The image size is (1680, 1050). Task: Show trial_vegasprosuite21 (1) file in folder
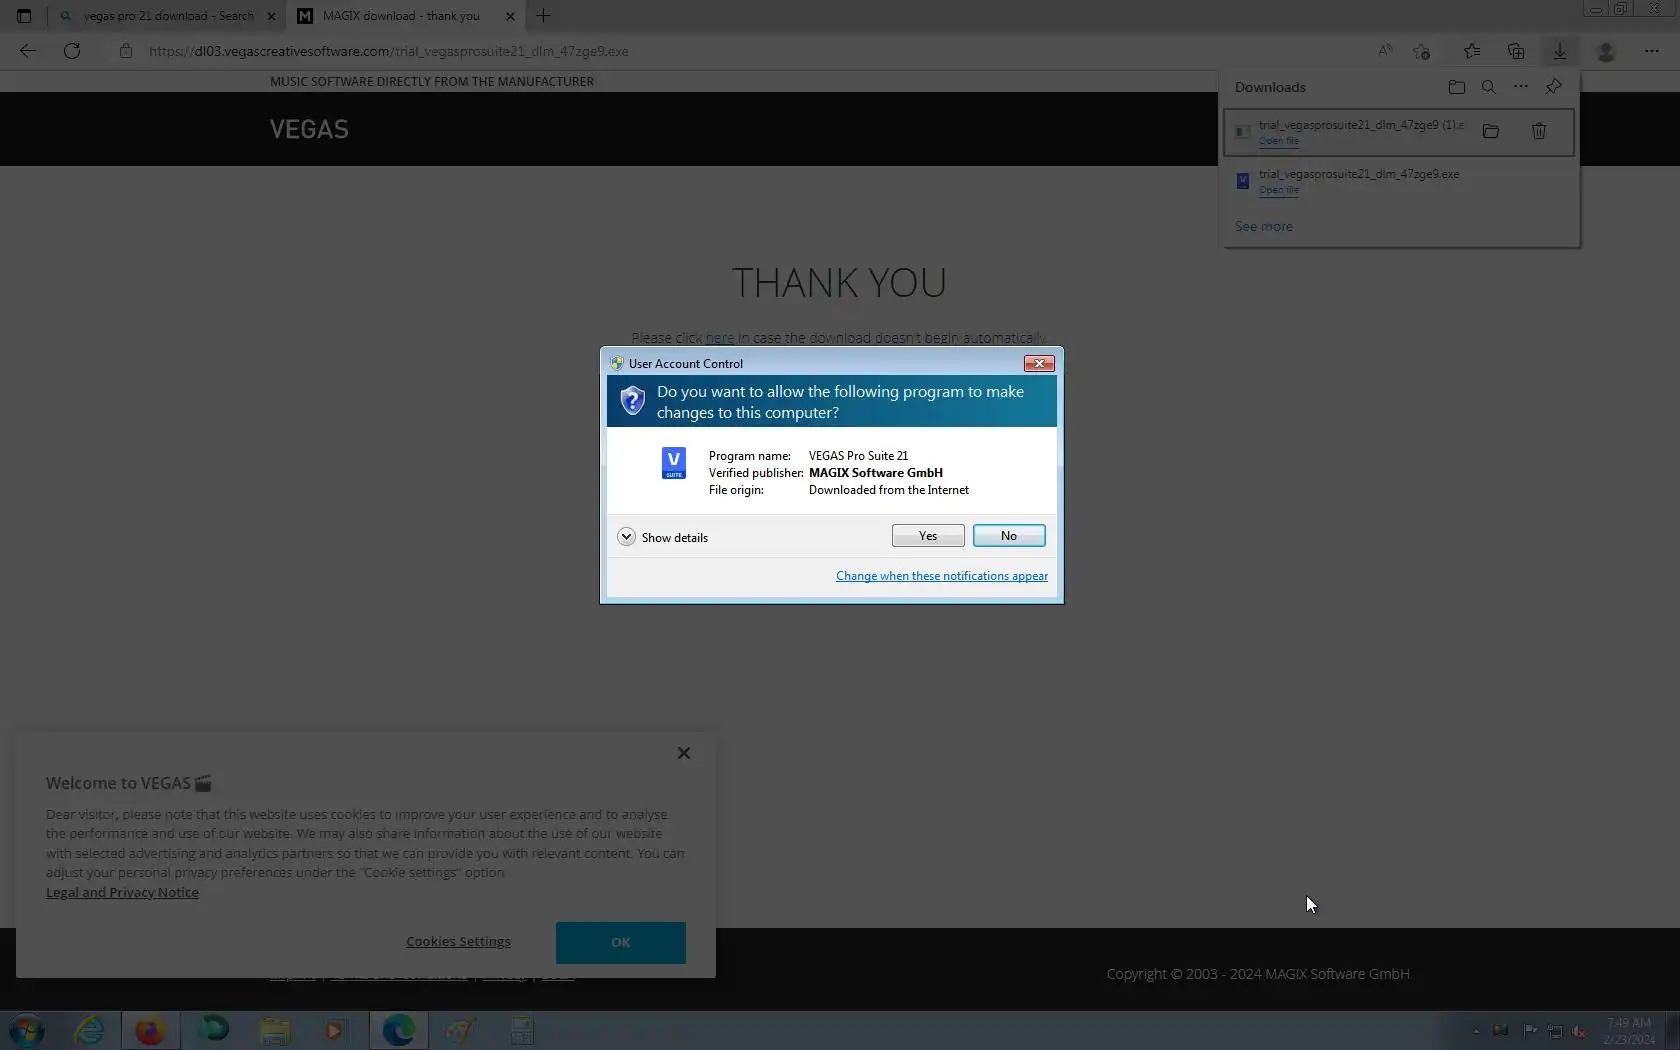point(1491,131)
